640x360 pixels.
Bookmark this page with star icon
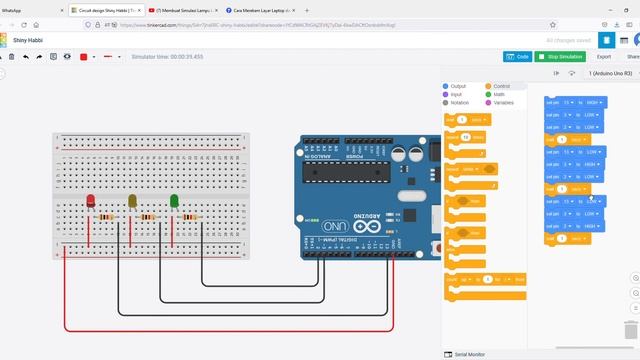pyautogui.click(x=553, y=25)
